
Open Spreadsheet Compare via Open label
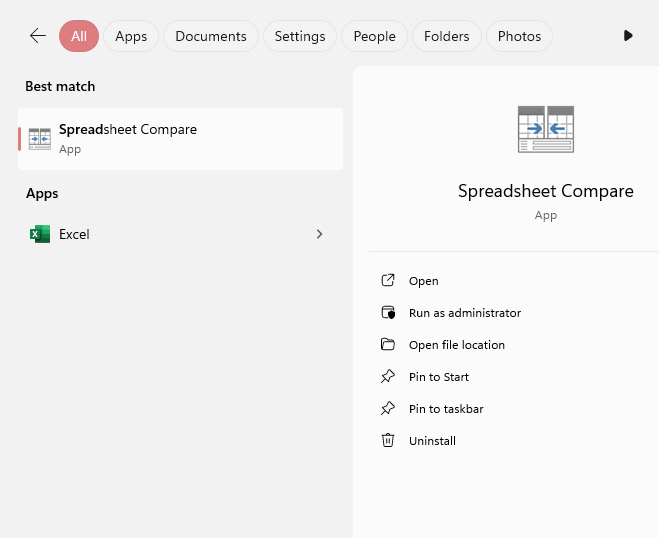[x=424, y=281]
